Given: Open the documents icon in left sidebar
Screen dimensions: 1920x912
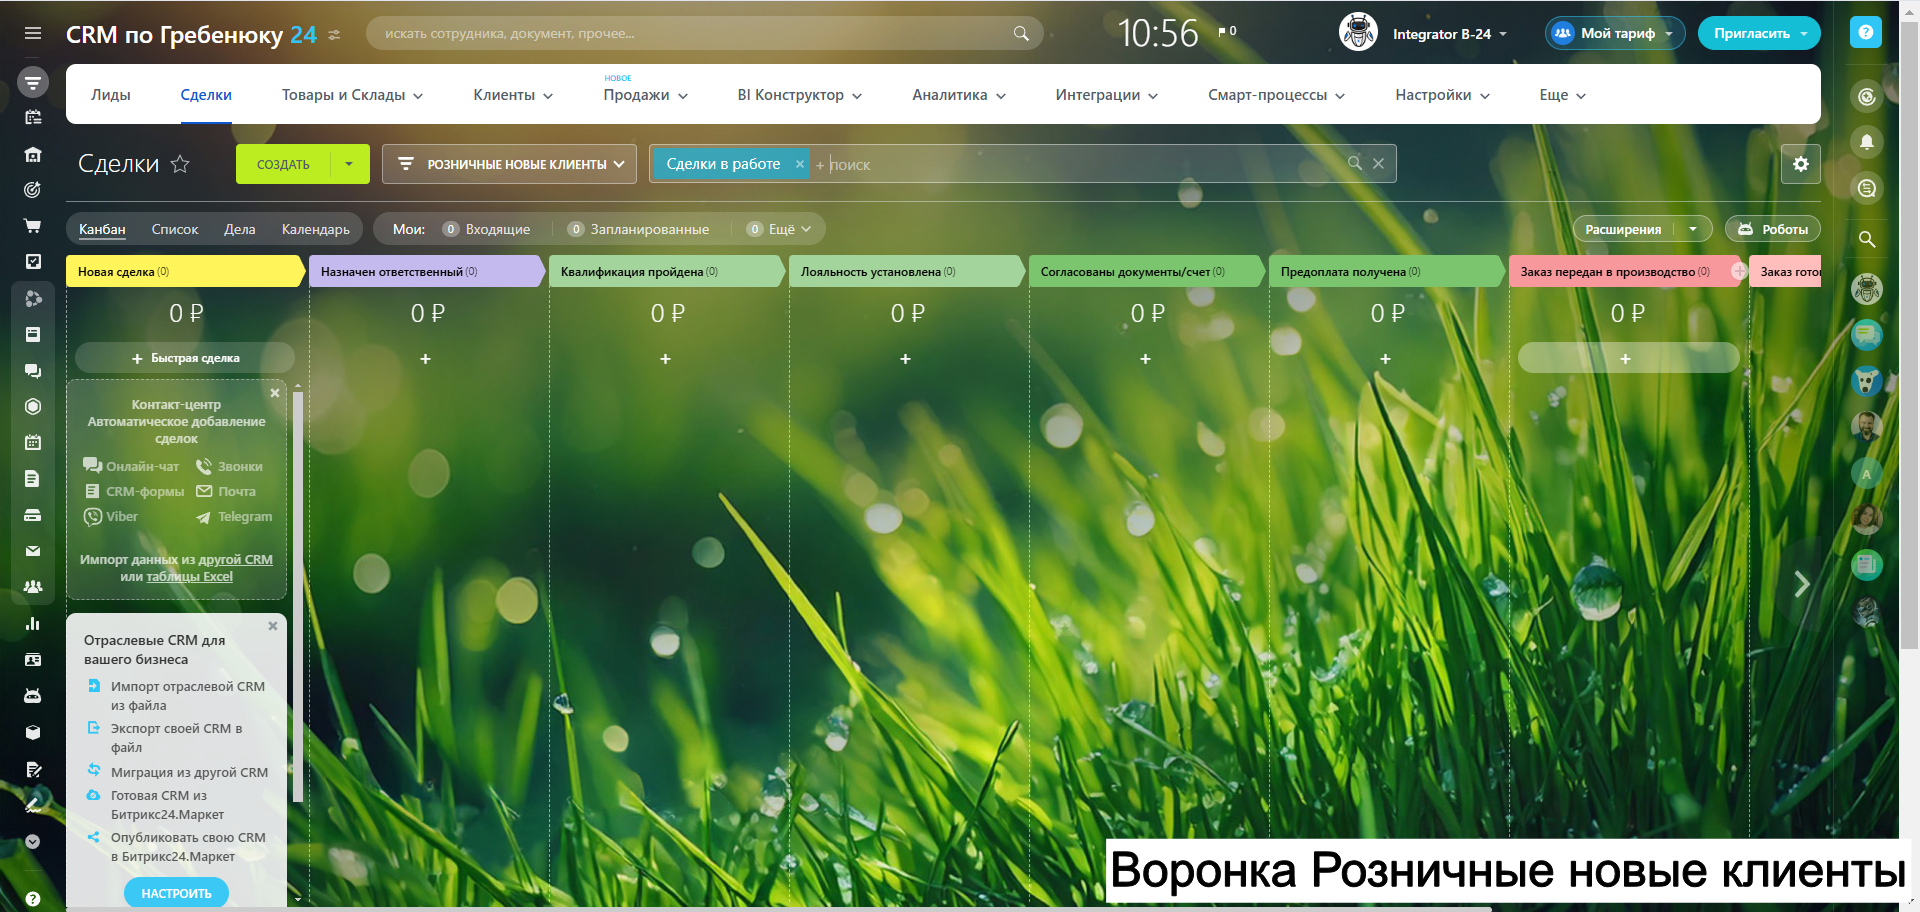Looking at the screenshot, I should pos(33,479).
